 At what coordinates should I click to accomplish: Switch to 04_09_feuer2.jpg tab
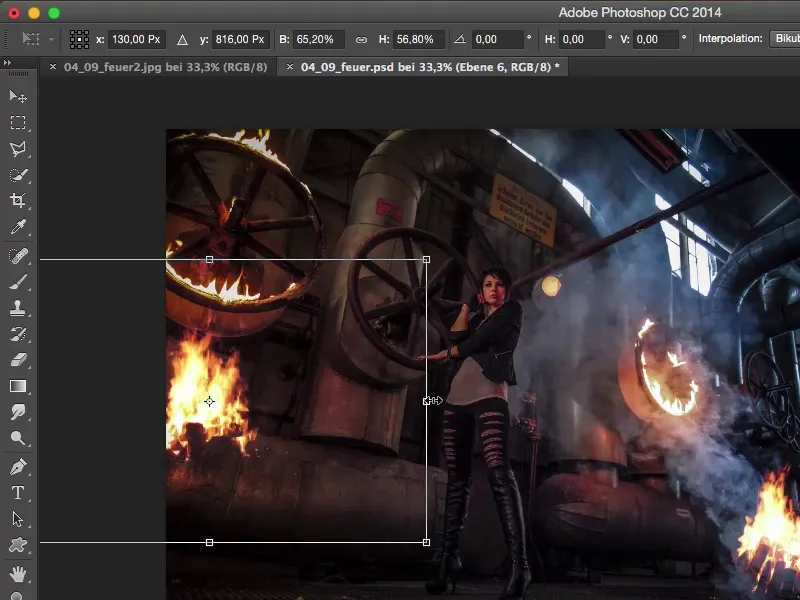[x=165, y=67]
